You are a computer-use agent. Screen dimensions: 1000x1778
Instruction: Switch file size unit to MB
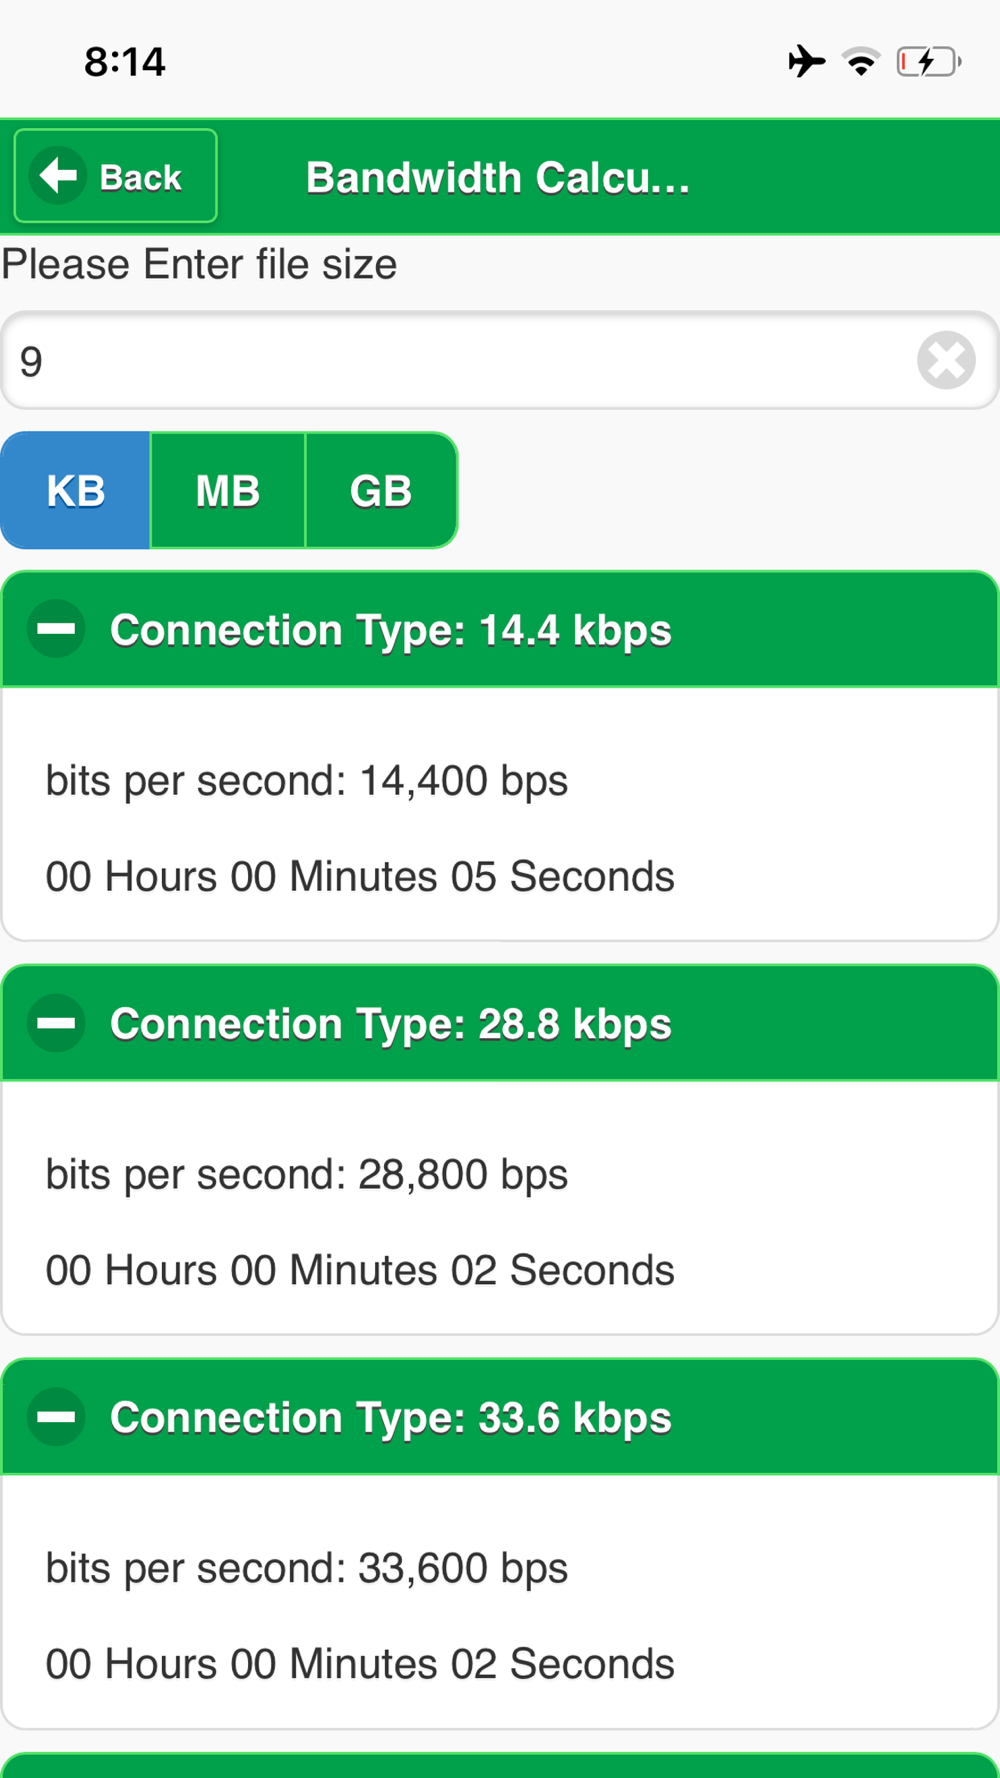point(228,491)
